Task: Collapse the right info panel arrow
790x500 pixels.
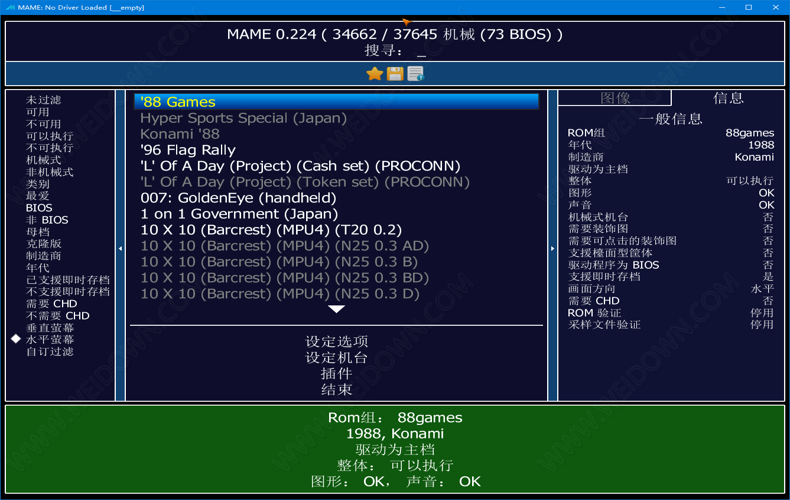Action: coord(552,248)
